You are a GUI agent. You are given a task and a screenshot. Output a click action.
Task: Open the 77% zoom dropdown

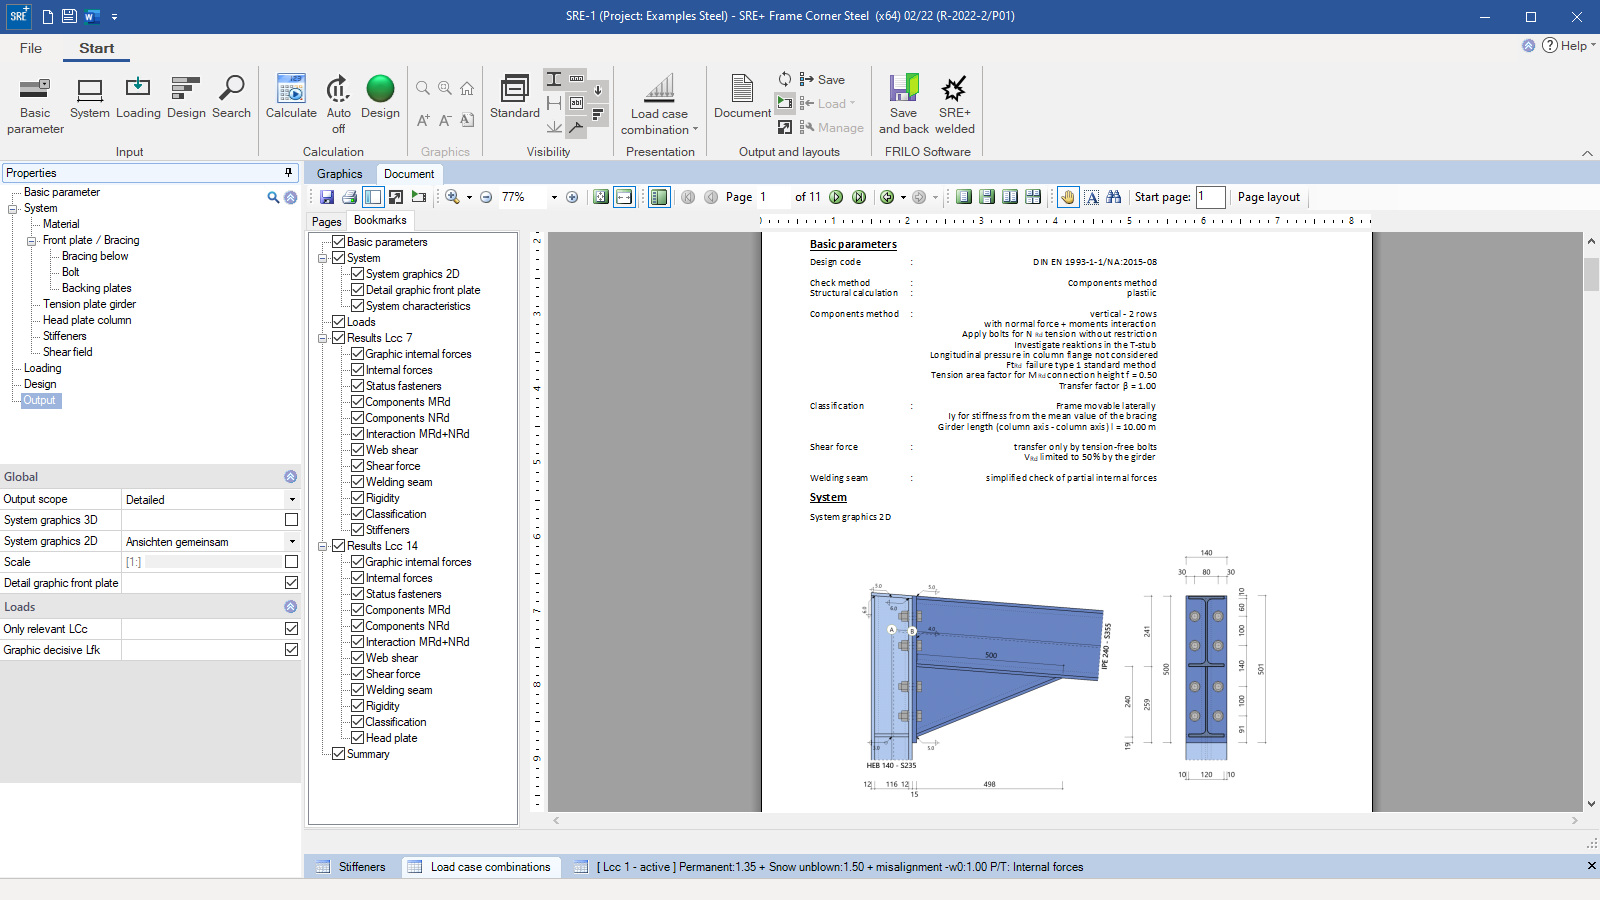pyautogui.click(x=554, y=197)
